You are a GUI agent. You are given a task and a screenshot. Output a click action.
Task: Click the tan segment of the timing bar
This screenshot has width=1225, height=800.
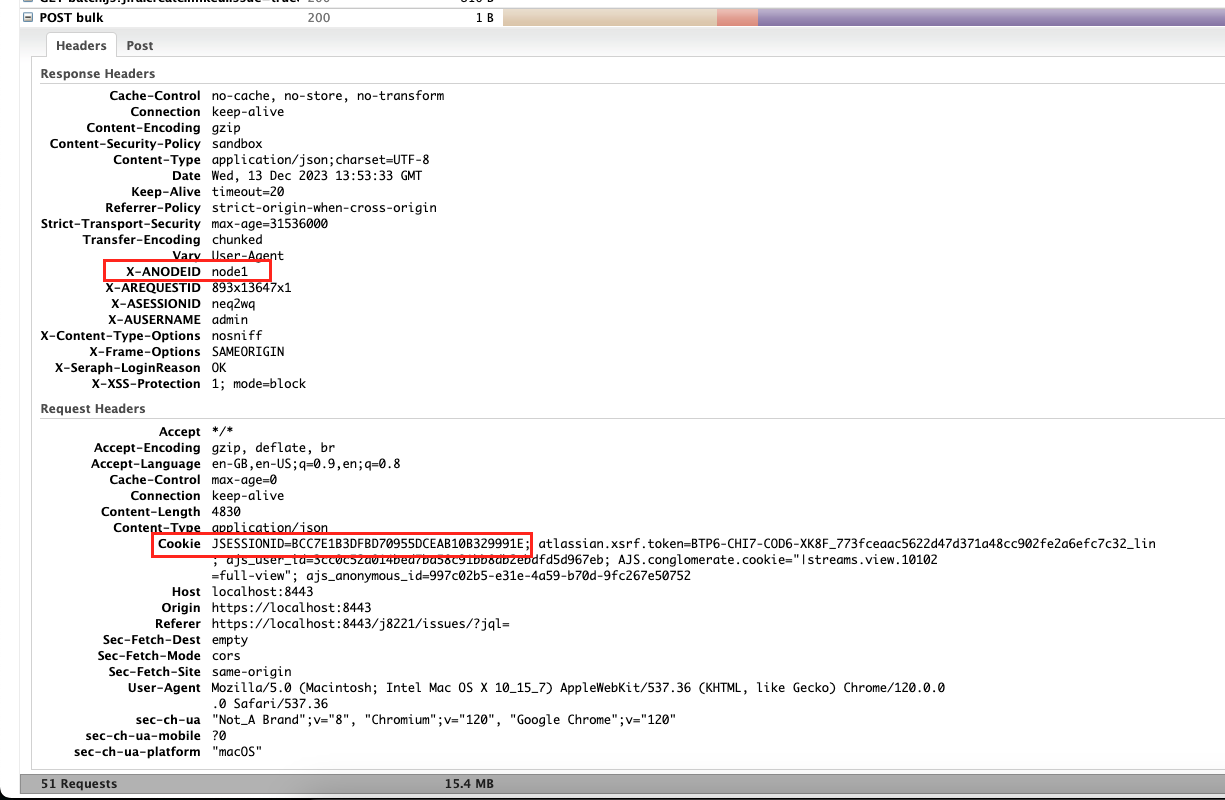pos(609,18)
